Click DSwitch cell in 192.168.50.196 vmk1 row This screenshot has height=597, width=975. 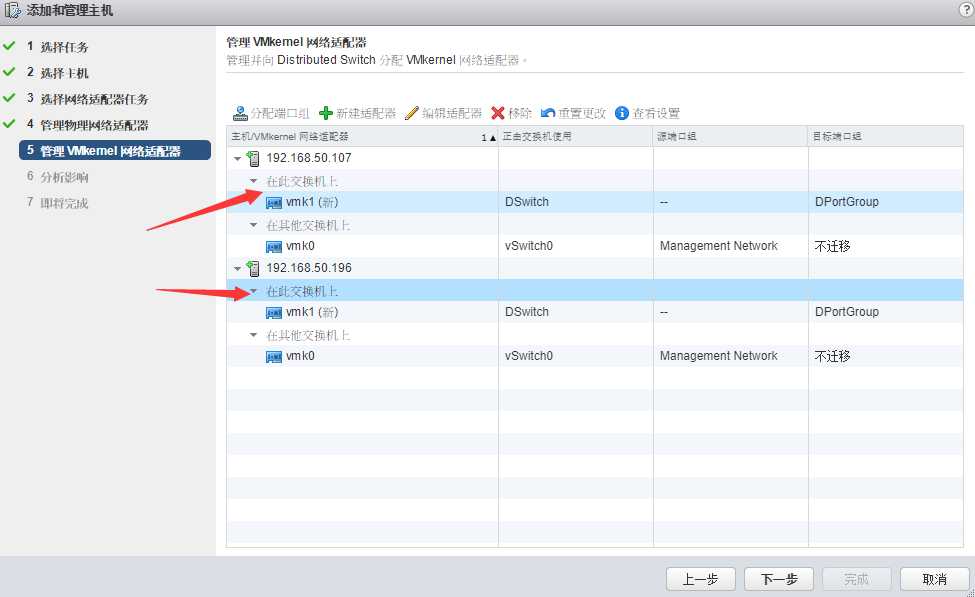pos(527,312)
